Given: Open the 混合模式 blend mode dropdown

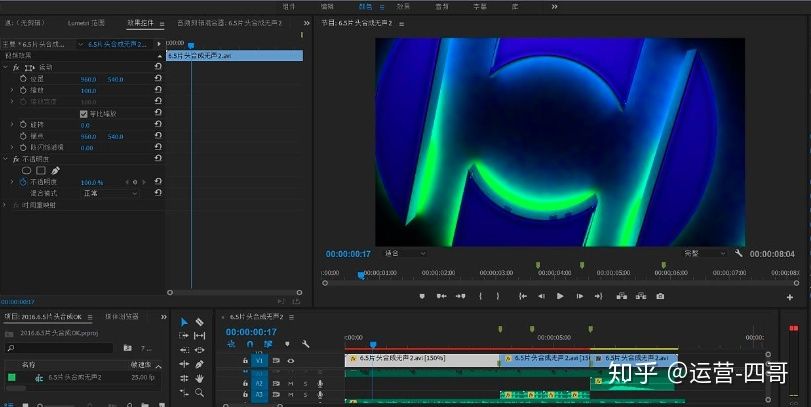Looking at the screenshot, I should [108, 193].
